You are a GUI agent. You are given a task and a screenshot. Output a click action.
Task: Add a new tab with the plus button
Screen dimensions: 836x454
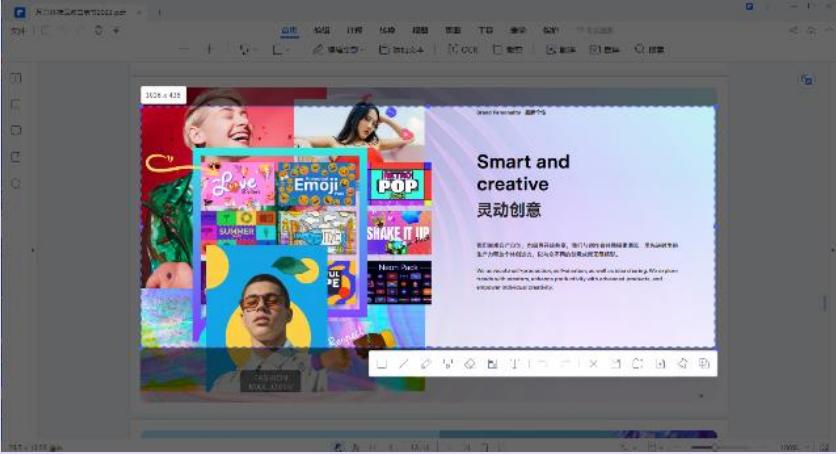(159, 12)
